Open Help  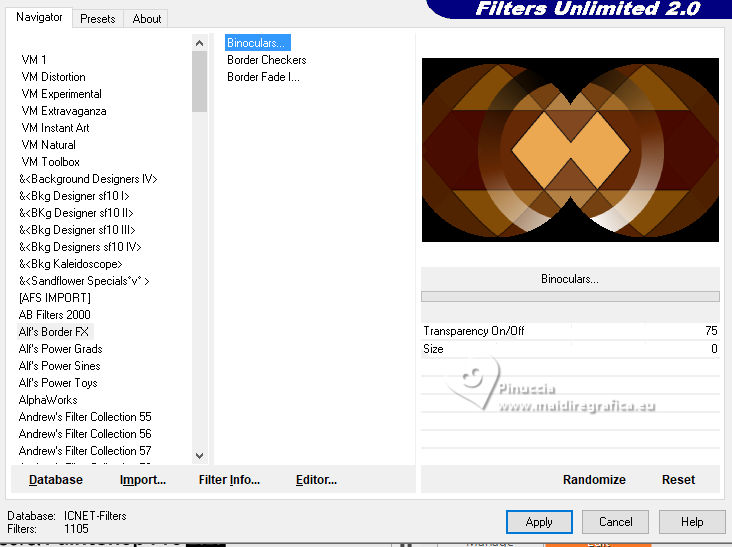691,522
